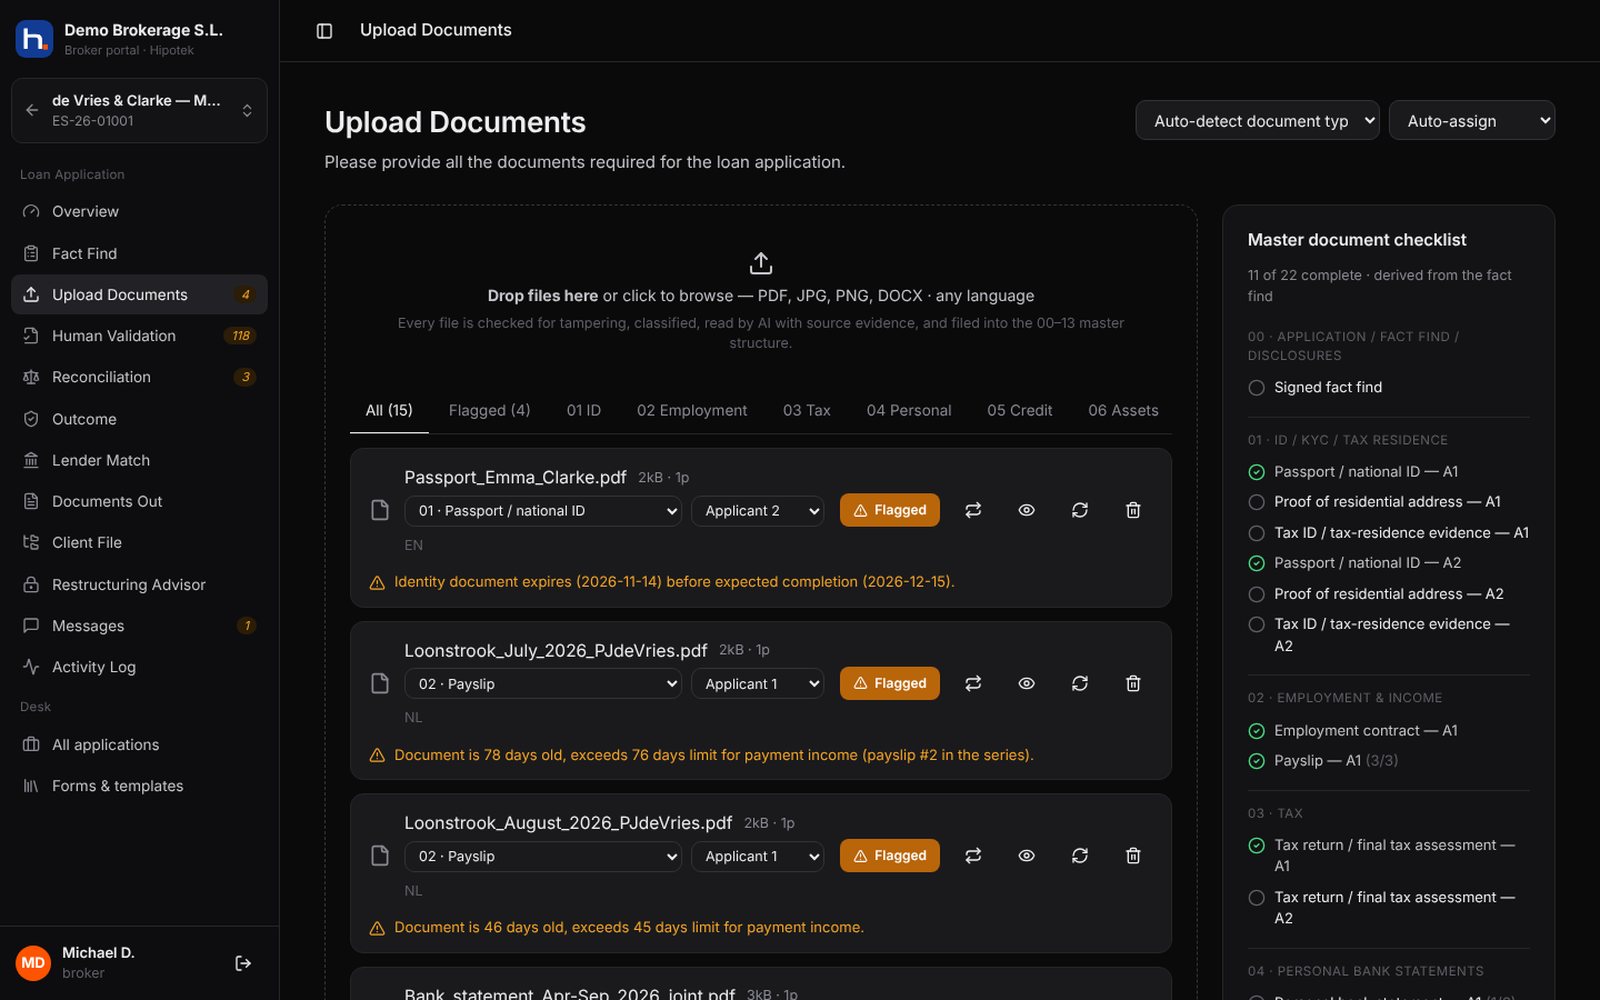1600x1000 pixels.
Task: Preview Loonstrook_July_2026 file with eye icon
Action: (x=1026, y=683)
